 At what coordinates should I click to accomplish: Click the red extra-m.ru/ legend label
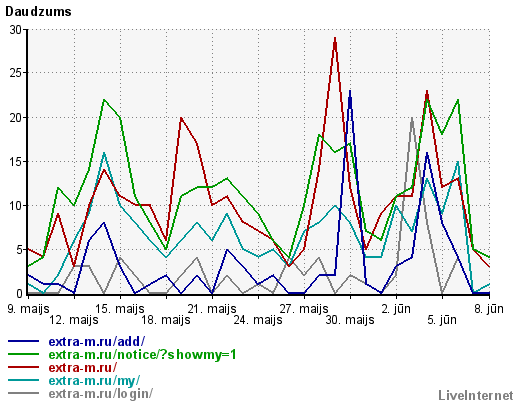[83, 367]
